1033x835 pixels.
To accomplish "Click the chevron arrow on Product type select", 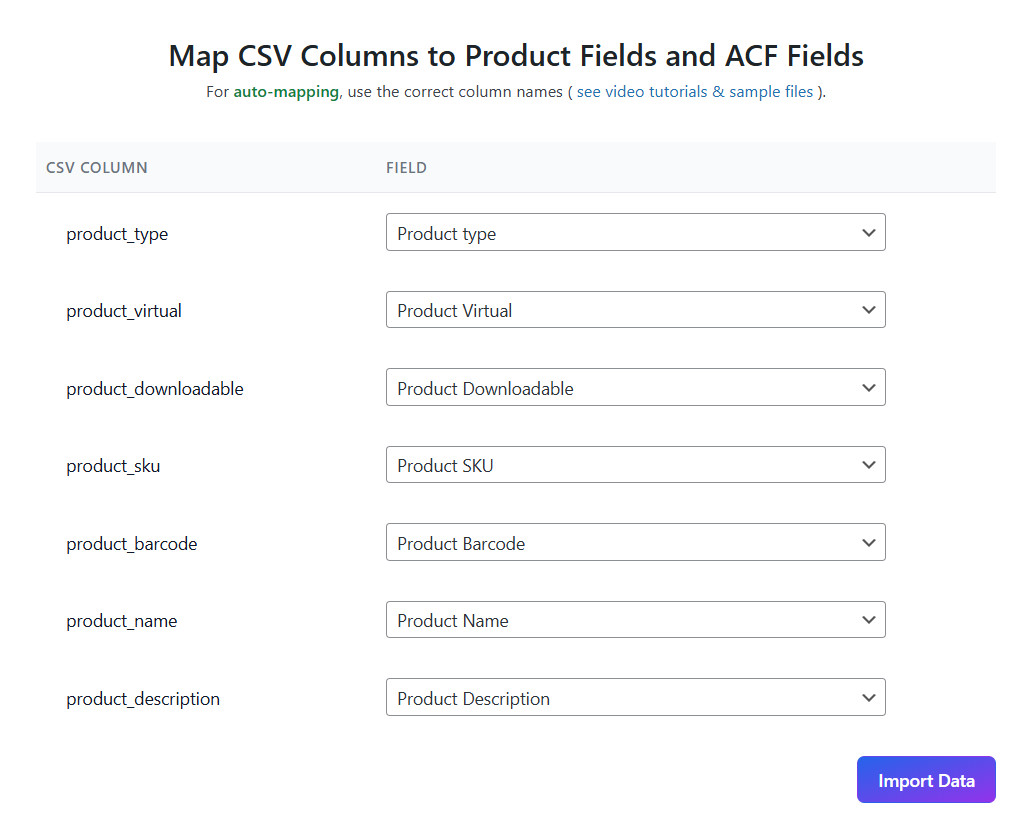I will (868, 233).
